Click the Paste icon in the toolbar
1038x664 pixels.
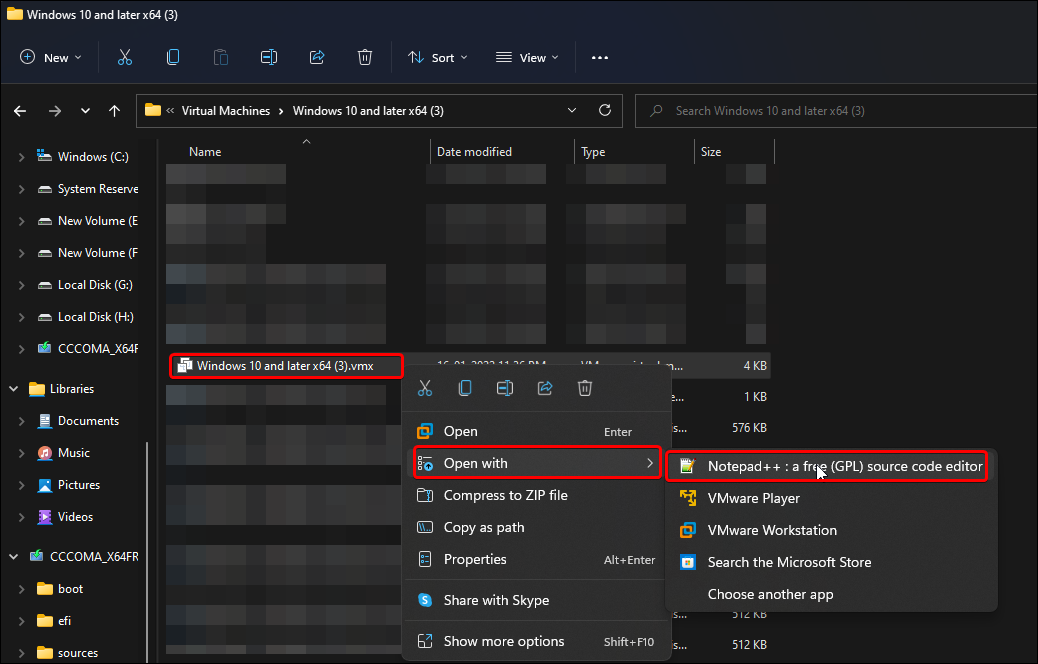click(220, 57)
